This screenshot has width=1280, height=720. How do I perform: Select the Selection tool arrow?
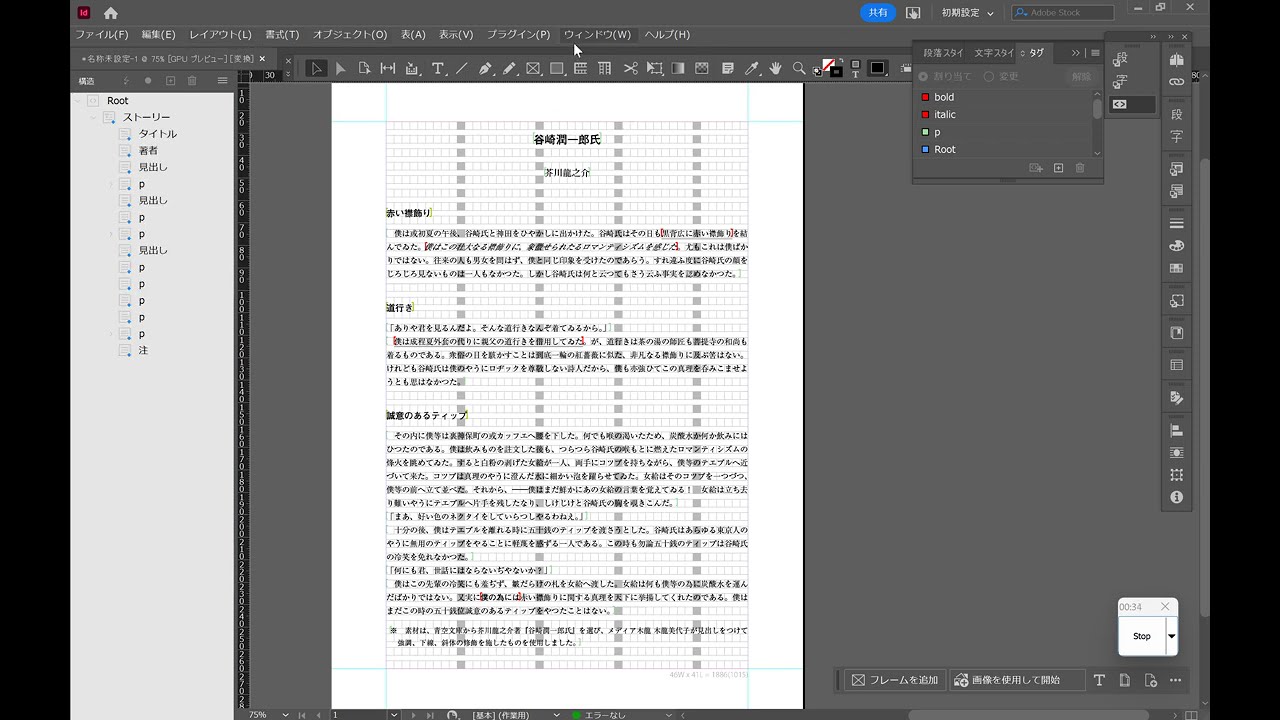316,68
